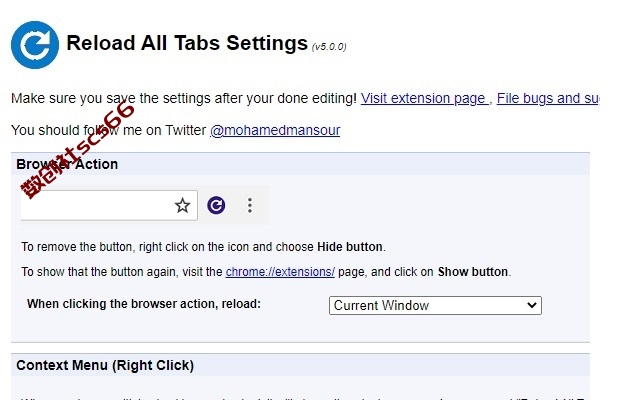
Task: Open the Current Window reload dropdown
Action: click(x=435, y=305)
